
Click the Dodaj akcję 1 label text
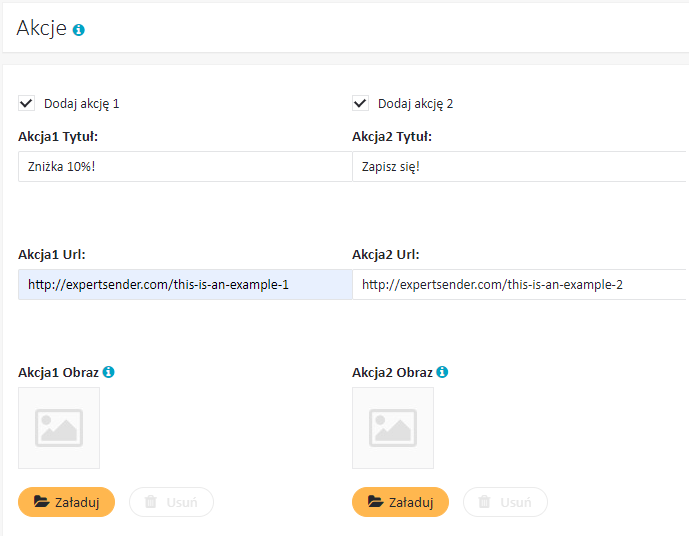pos(82,104)
